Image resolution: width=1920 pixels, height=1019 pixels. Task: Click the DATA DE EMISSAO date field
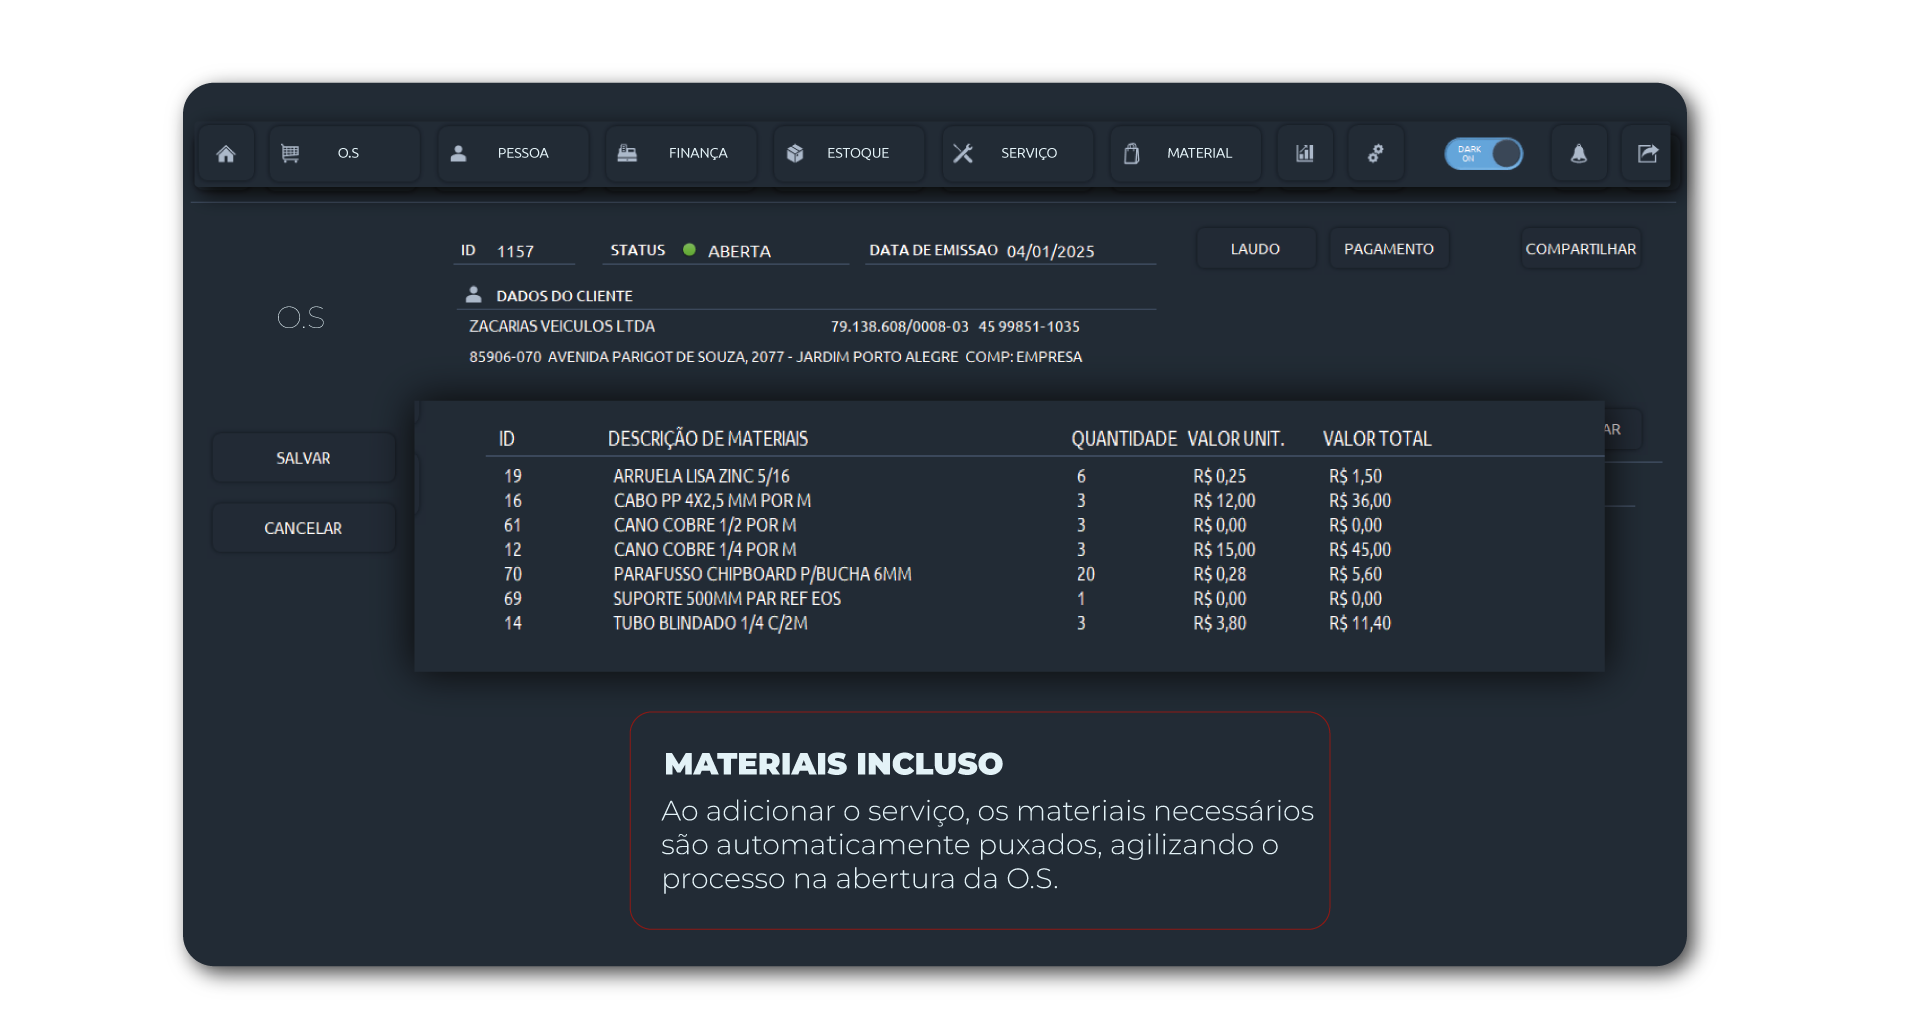(1050, 252)
